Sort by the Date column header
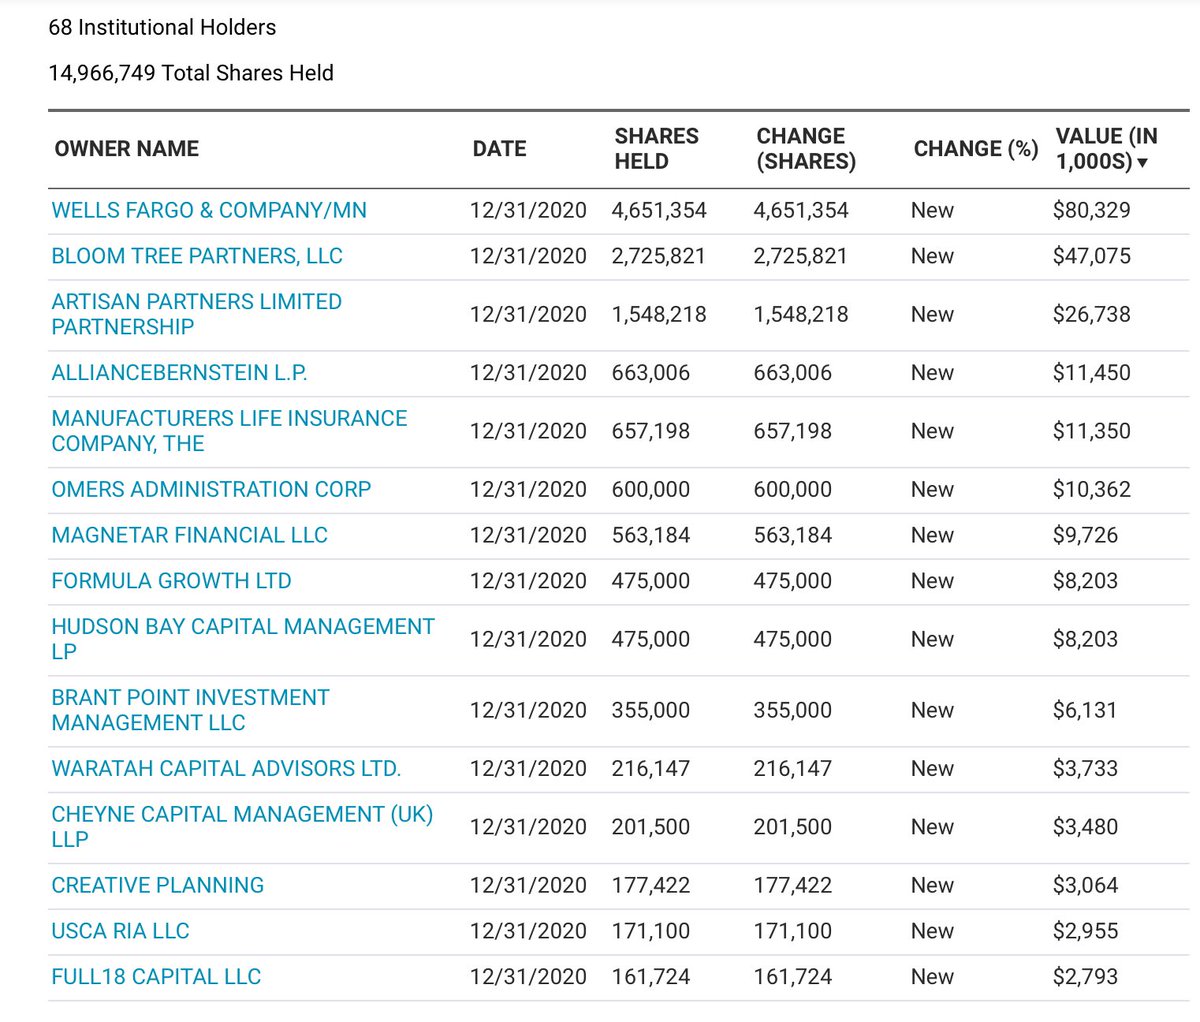The width and height of the screenshot is (1200, 1022). [500, 149]
